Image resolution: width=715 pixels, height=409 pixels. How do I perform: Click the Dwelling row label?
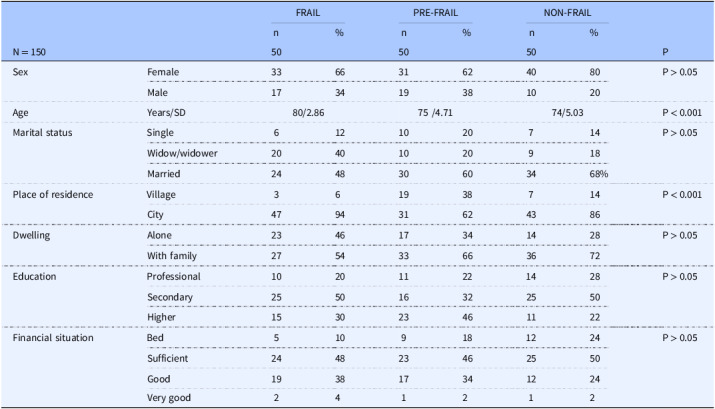click(x=32, y=234)
